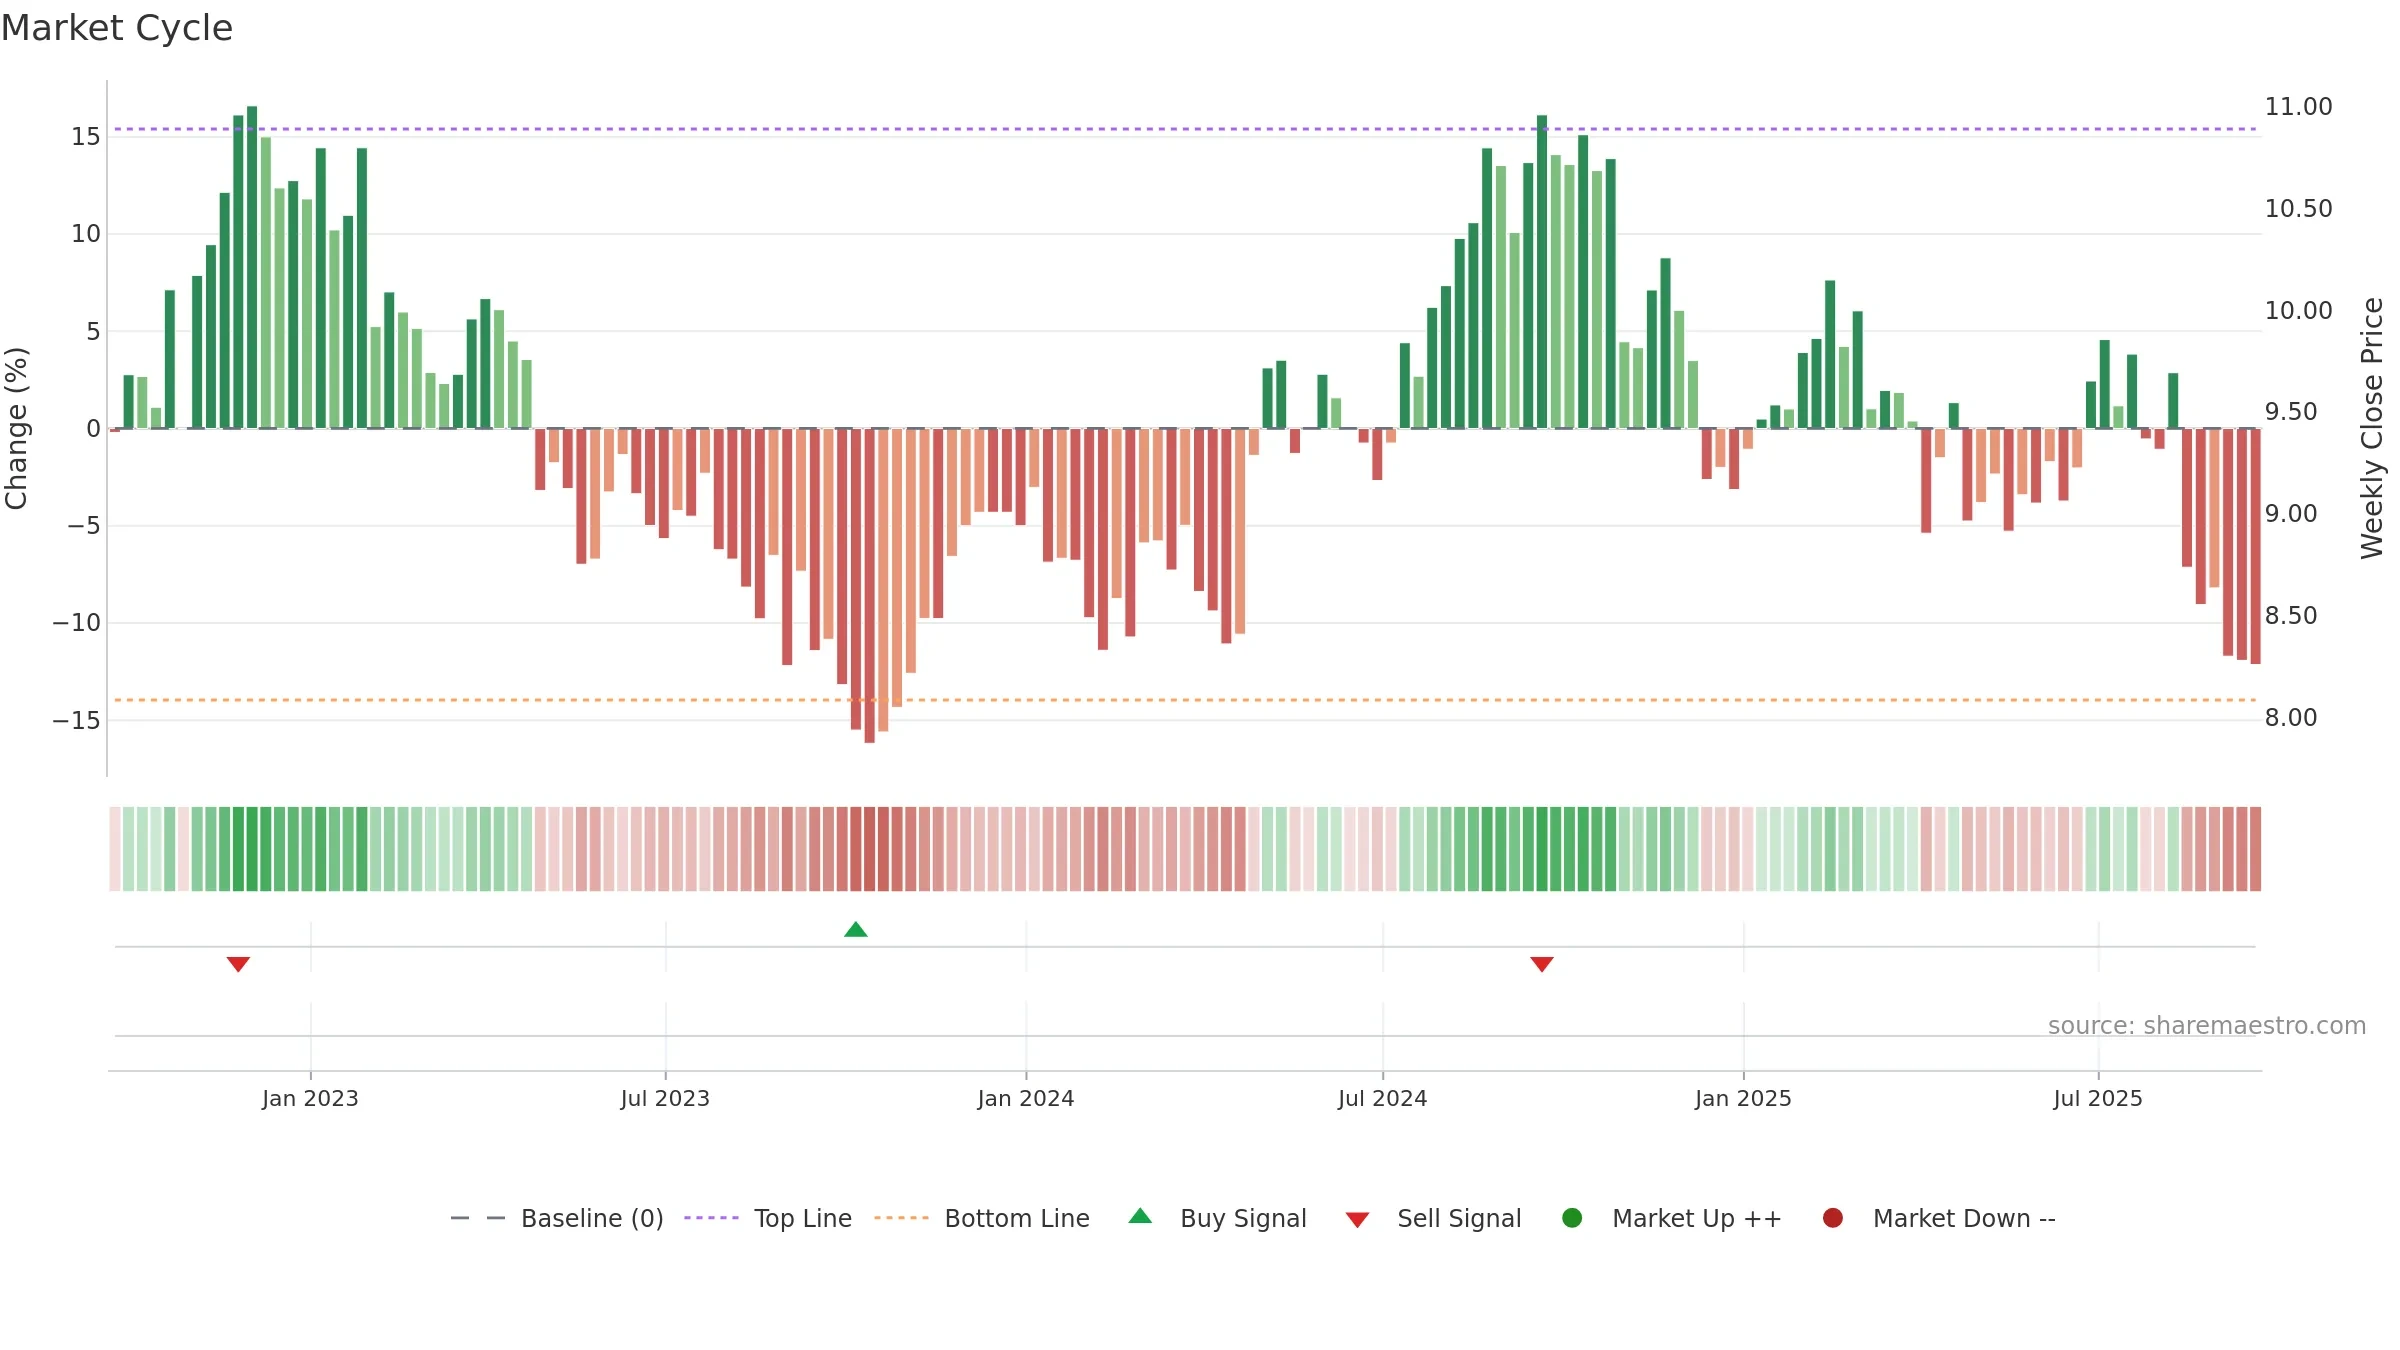
Task: Click the Jan 2025 axis label
Action: click(1743, 1099)
